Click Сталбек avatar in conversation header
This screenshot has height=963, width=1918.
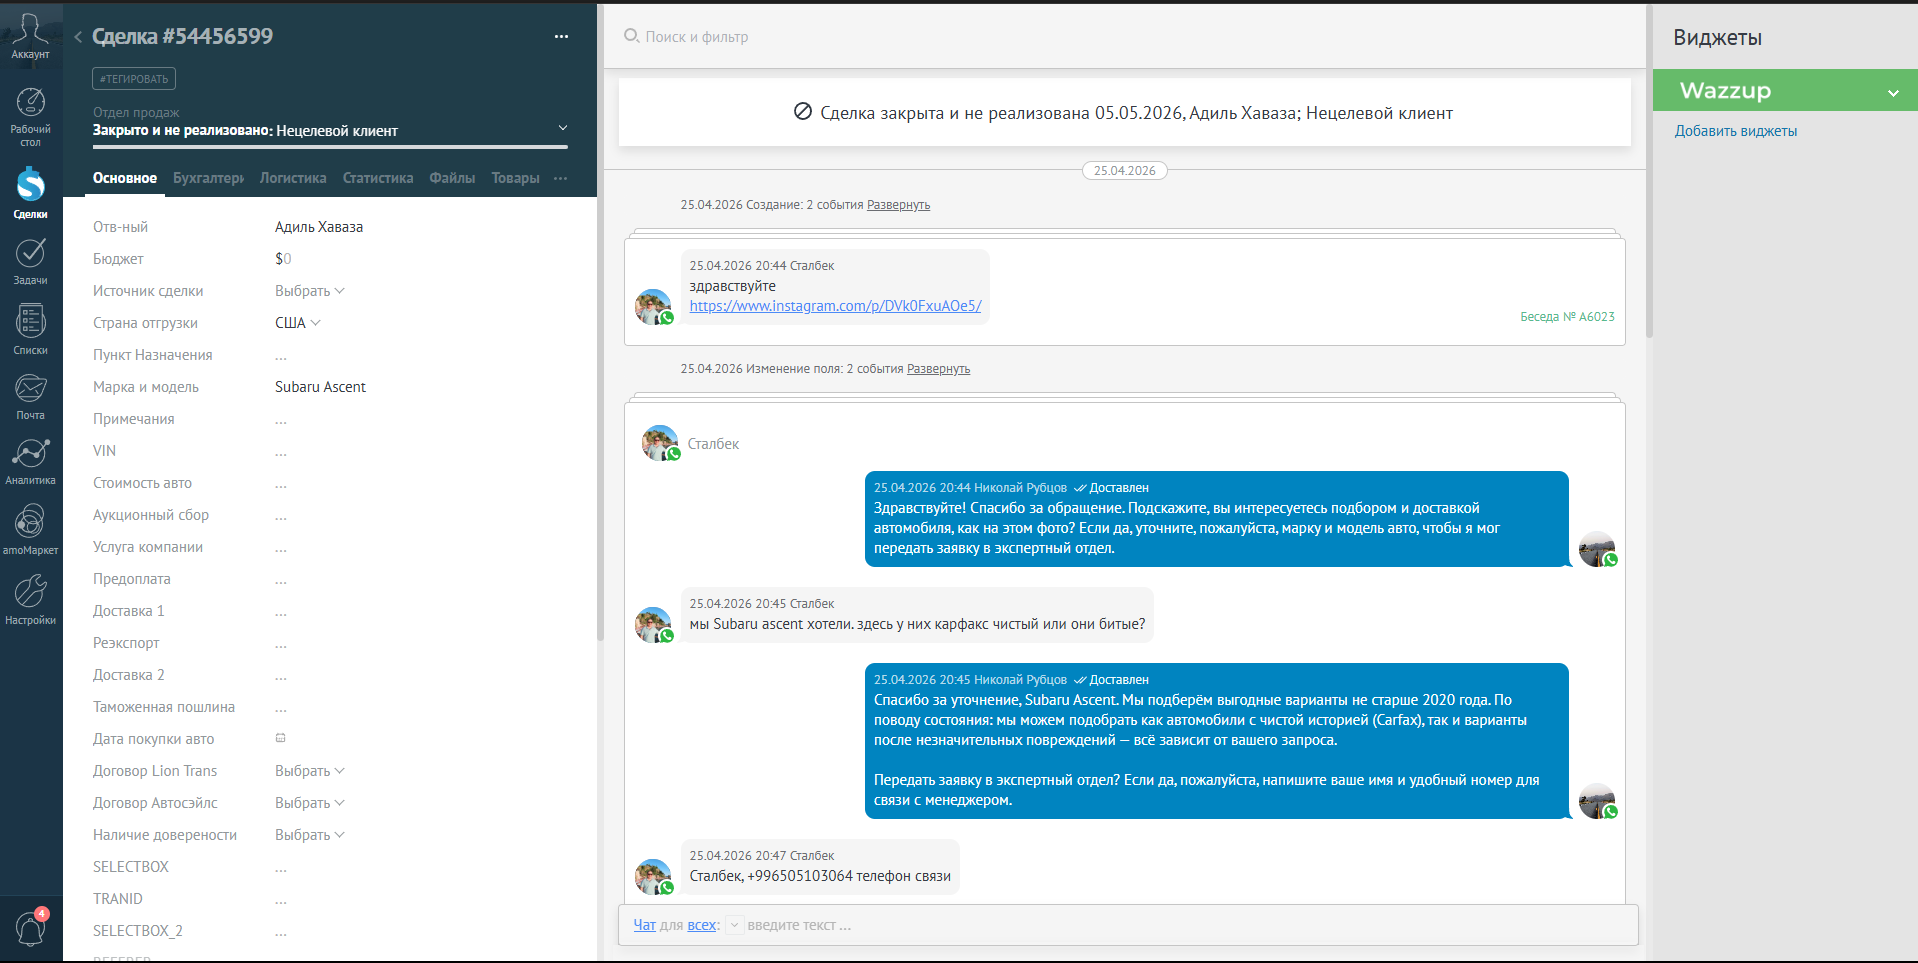pos(660,443)
